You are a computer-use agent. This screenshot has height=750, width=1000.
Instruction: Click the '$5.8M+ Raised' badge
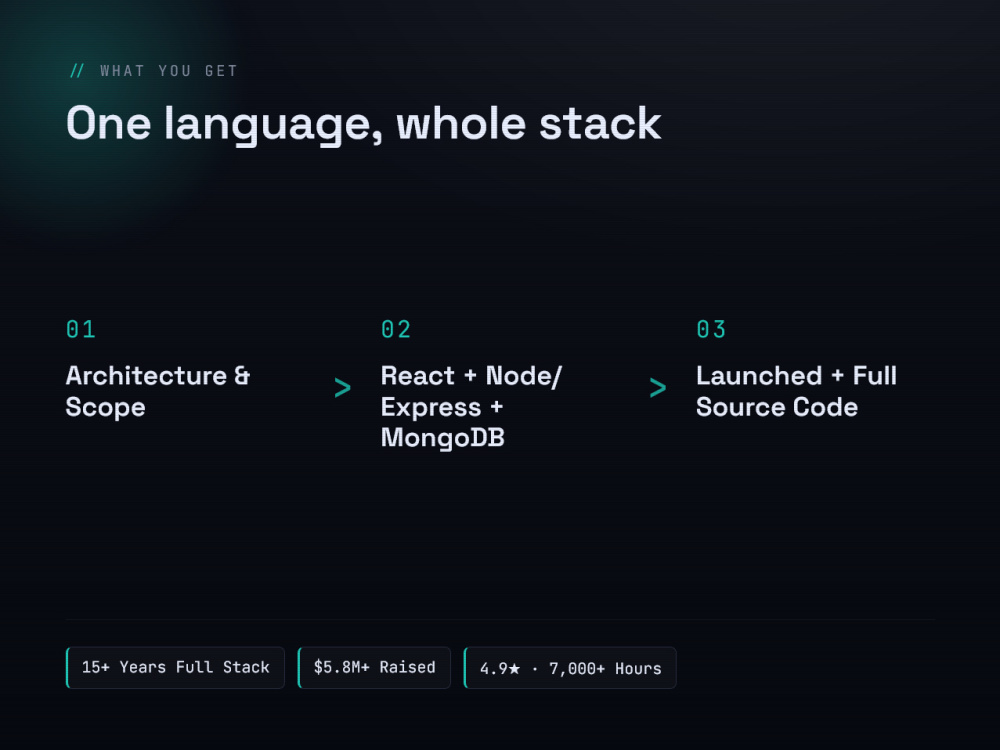tap(374, 668)
